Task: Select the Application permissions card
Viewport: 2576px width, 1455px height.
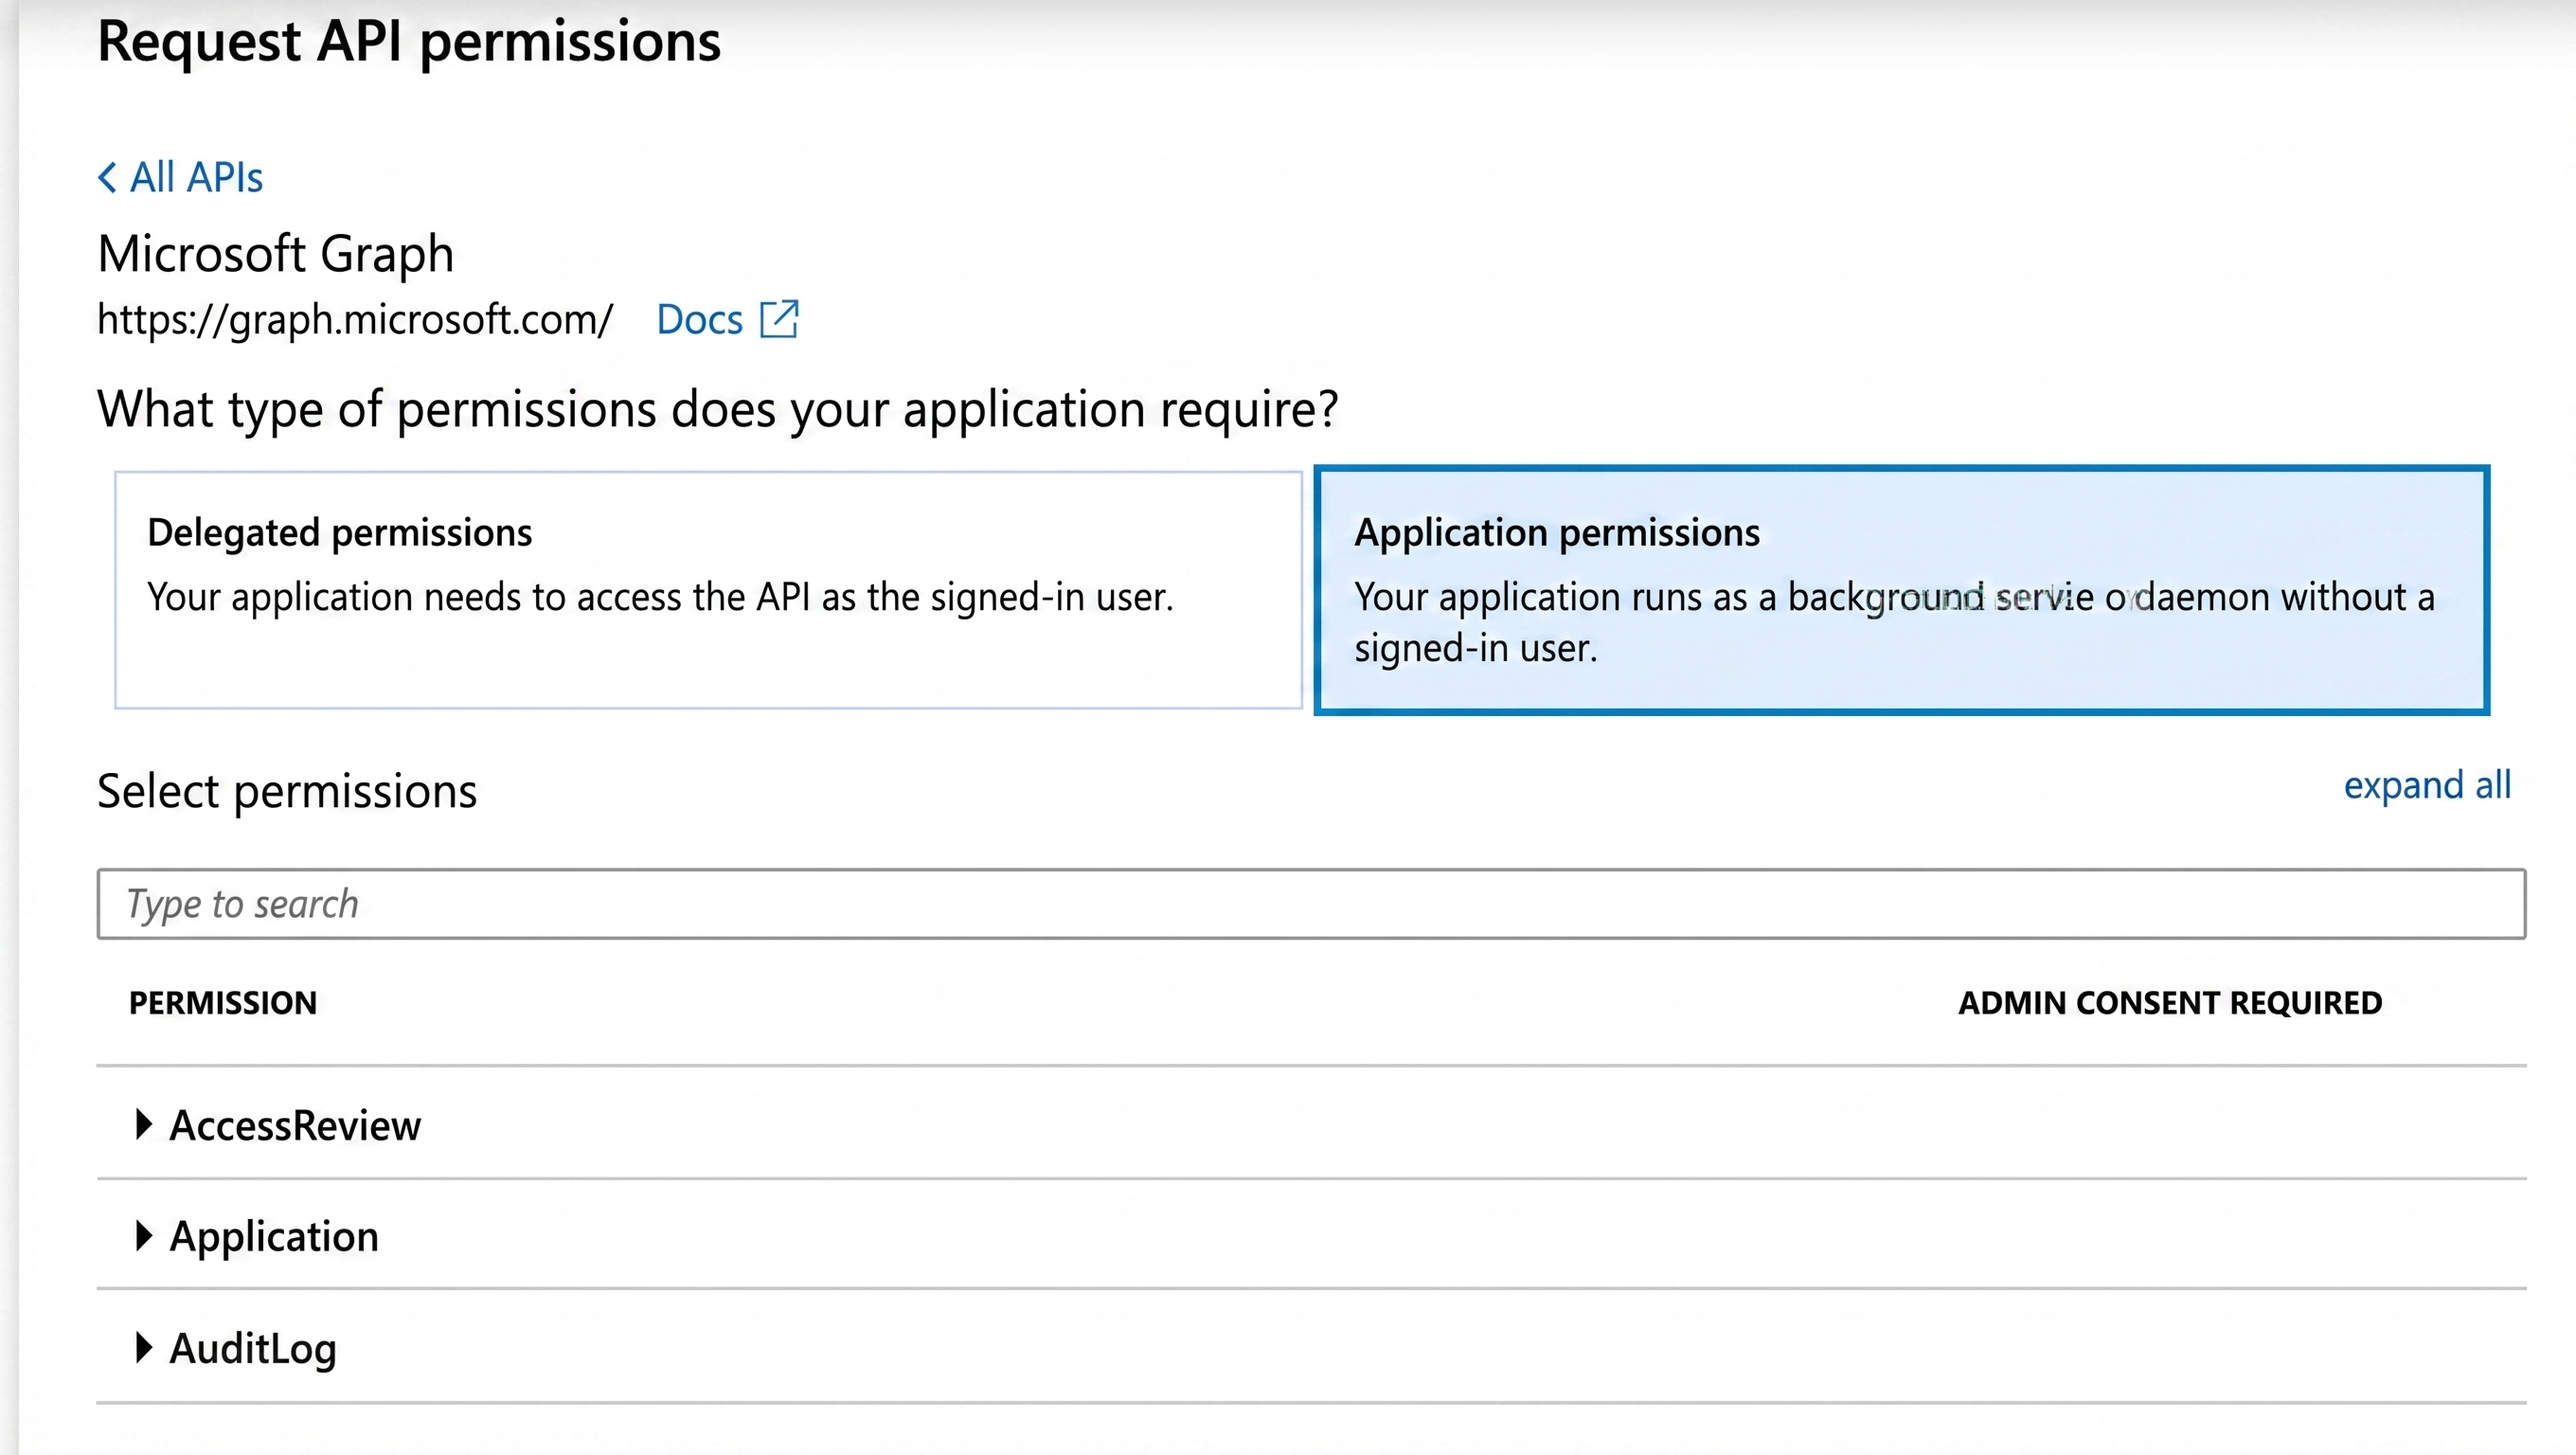Action: [x=1901, y=590]
